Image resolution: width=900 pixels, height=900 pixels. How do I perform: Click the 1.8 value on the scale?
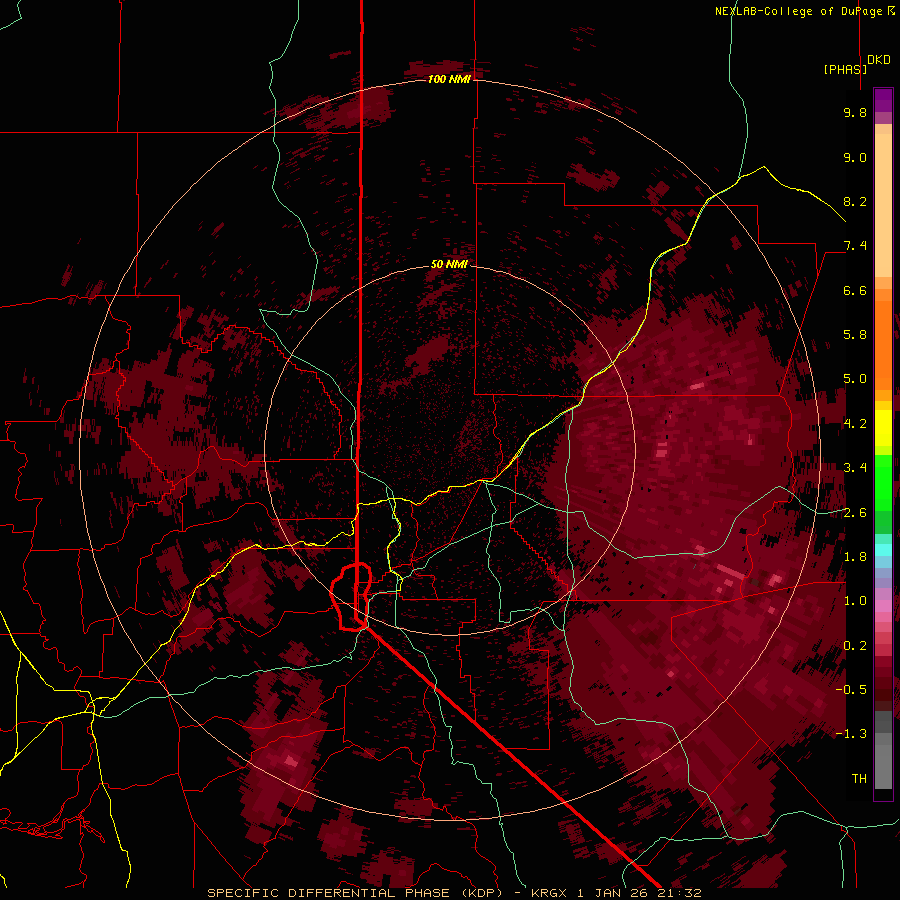(855, 557)
